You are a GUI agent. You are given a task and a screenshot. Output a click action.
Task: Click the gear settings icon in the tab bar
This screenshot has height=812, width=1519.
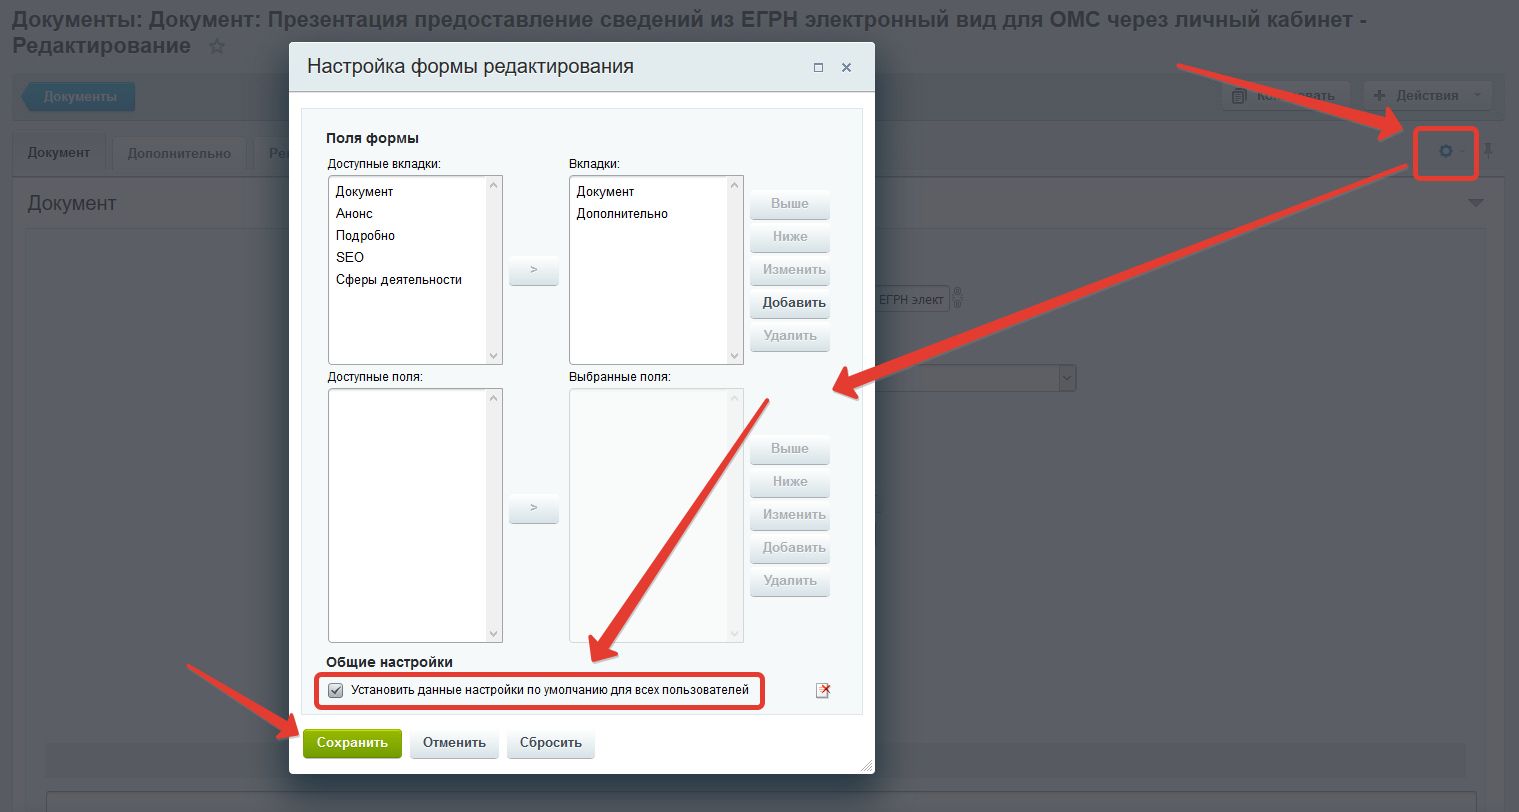click(x=1445, y=151)
